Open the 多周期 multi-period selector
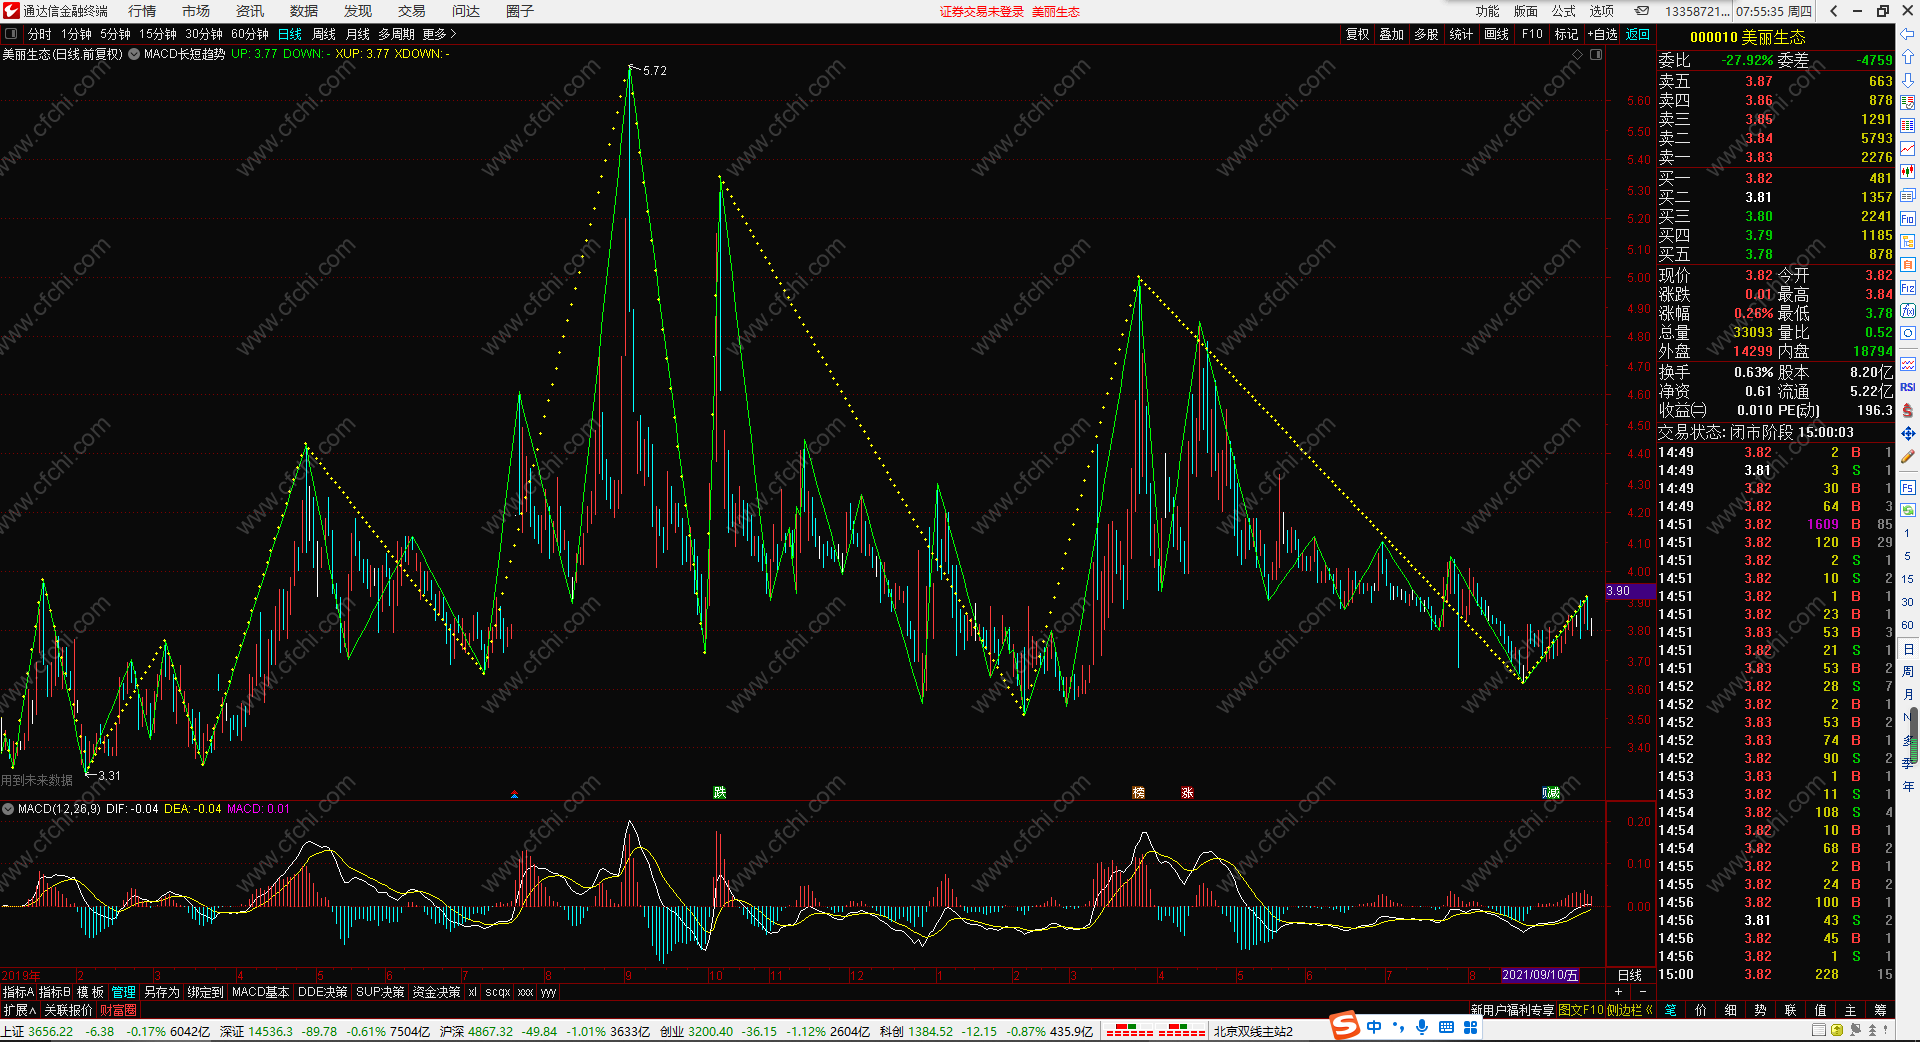 point(396,34)
